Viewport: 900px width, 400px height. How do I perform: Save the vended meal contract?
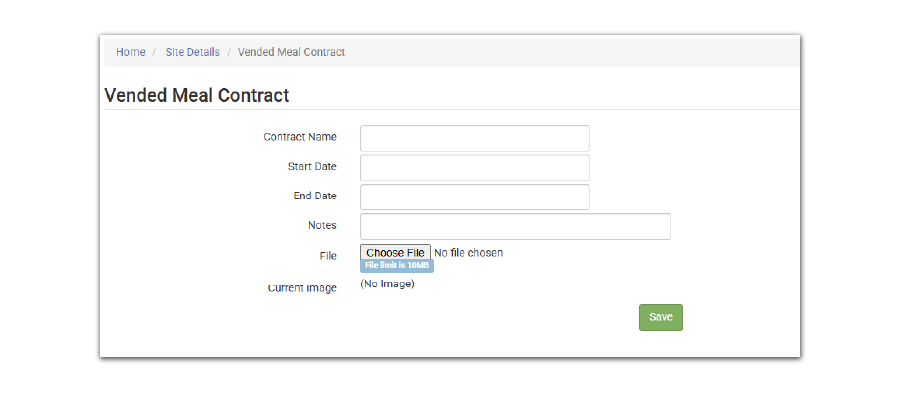coord(660,317)
